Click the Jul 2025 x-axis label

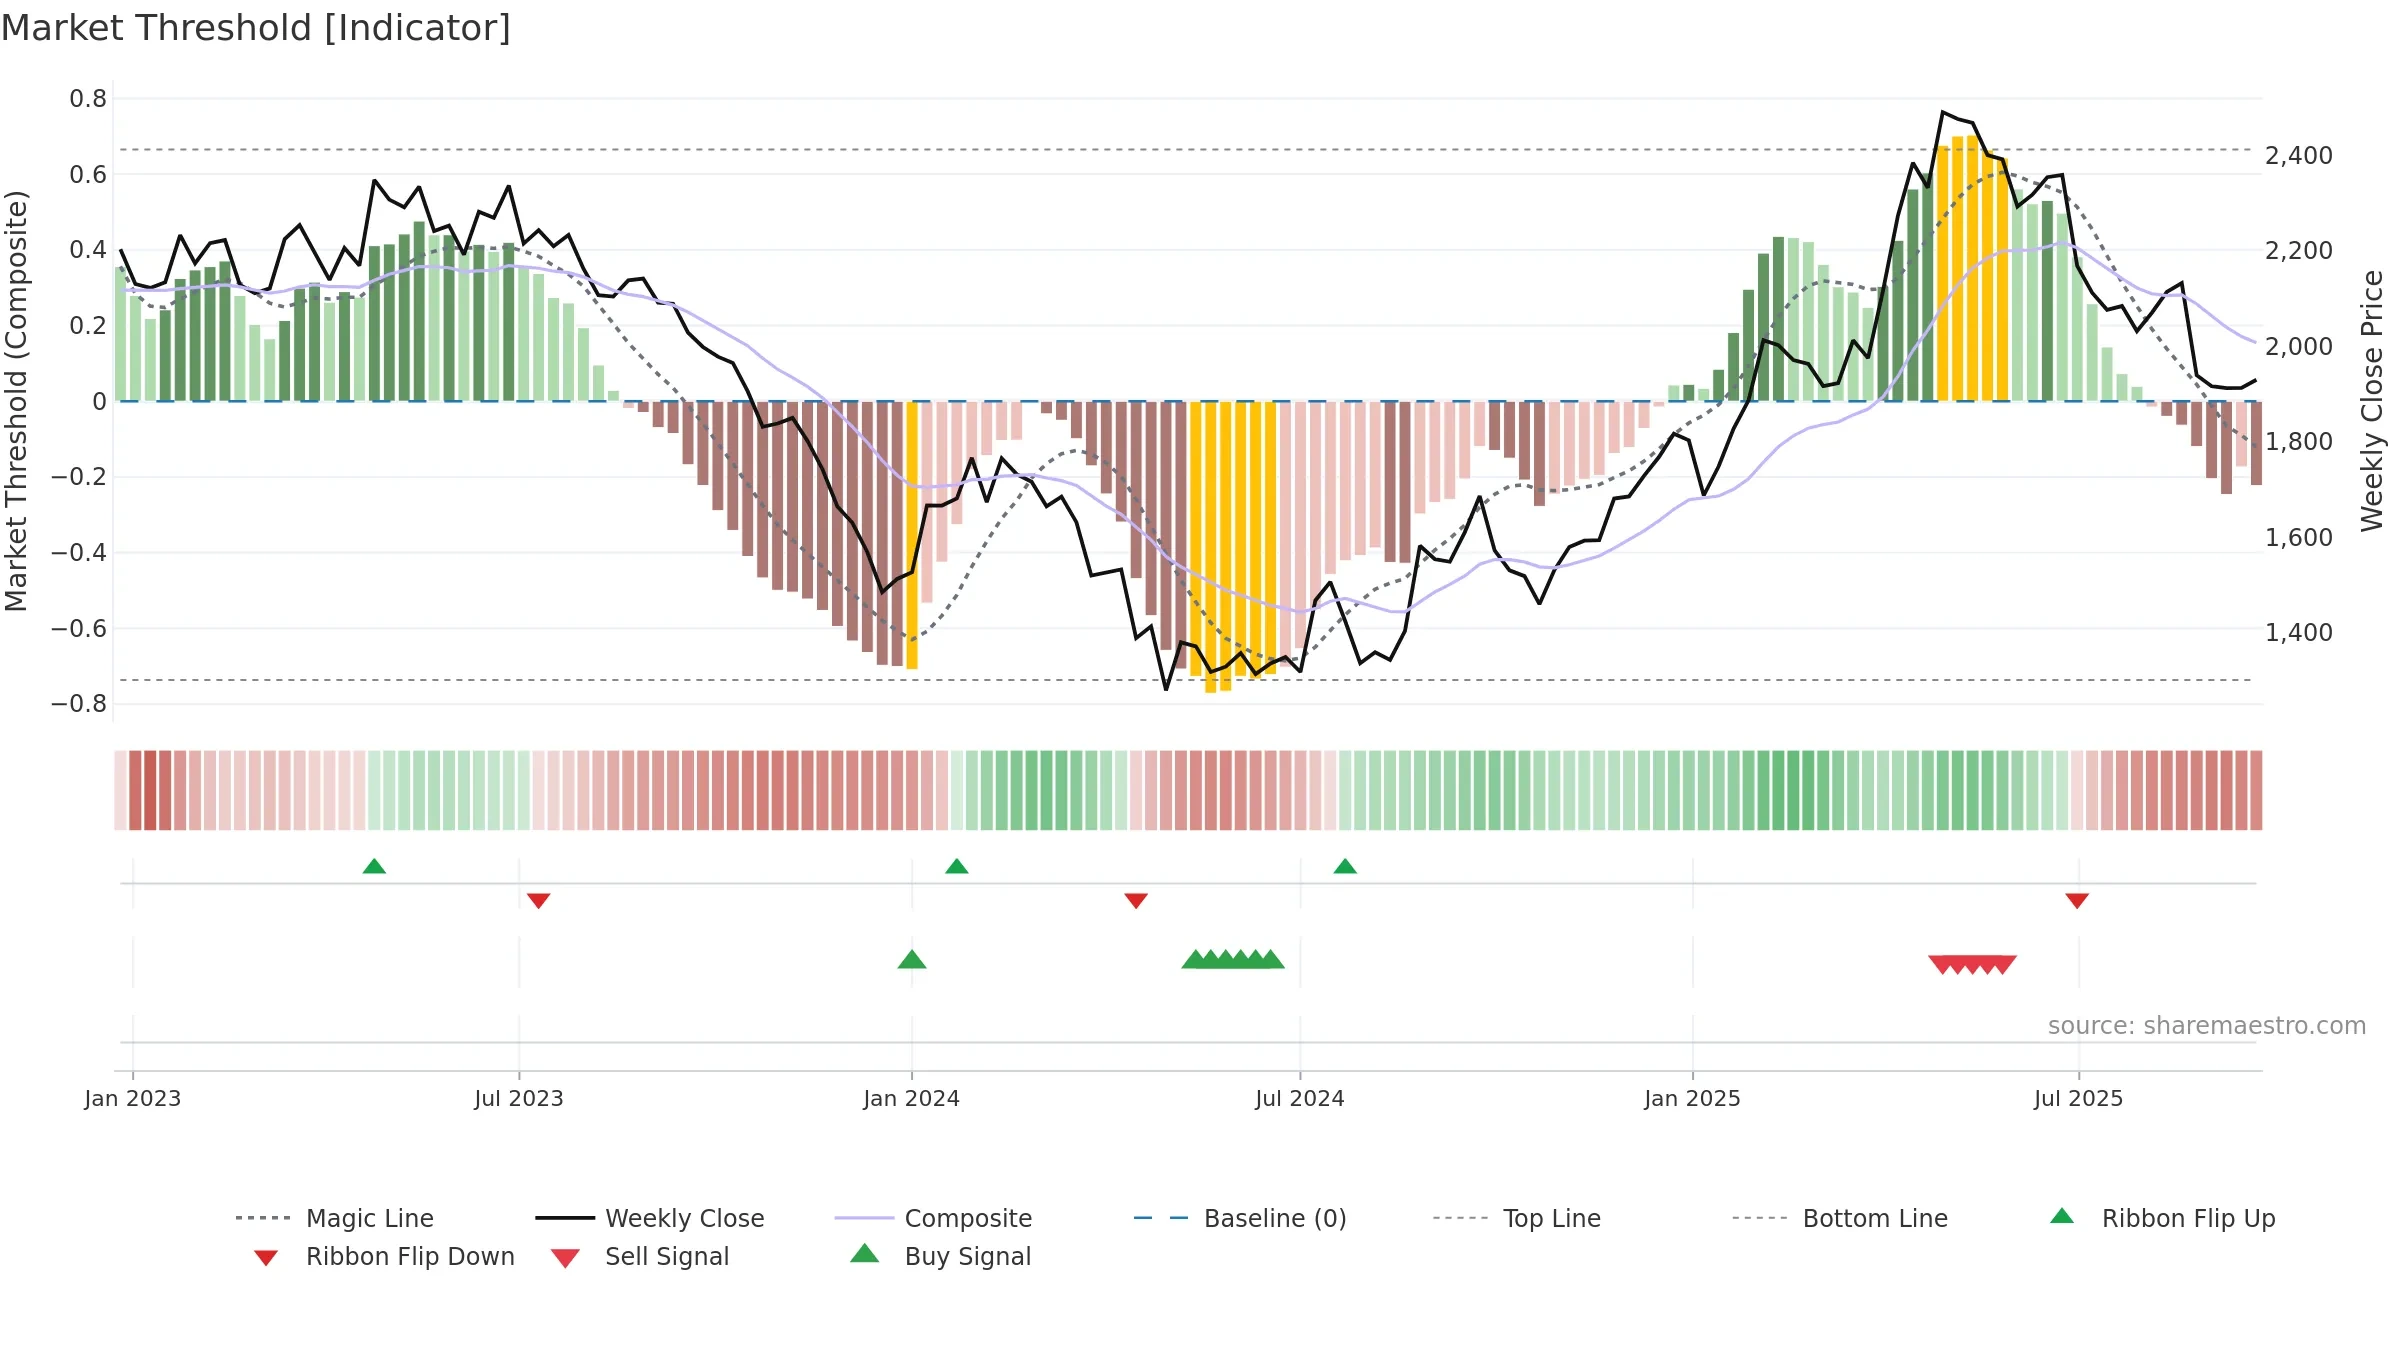point(2079,1099)
